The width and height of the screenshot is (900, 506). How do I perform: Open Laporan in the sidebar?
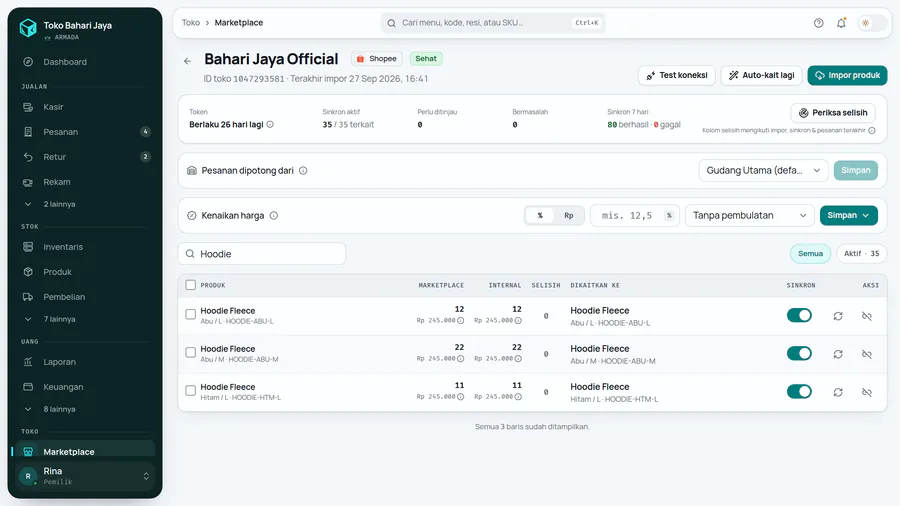click(84, 362)
